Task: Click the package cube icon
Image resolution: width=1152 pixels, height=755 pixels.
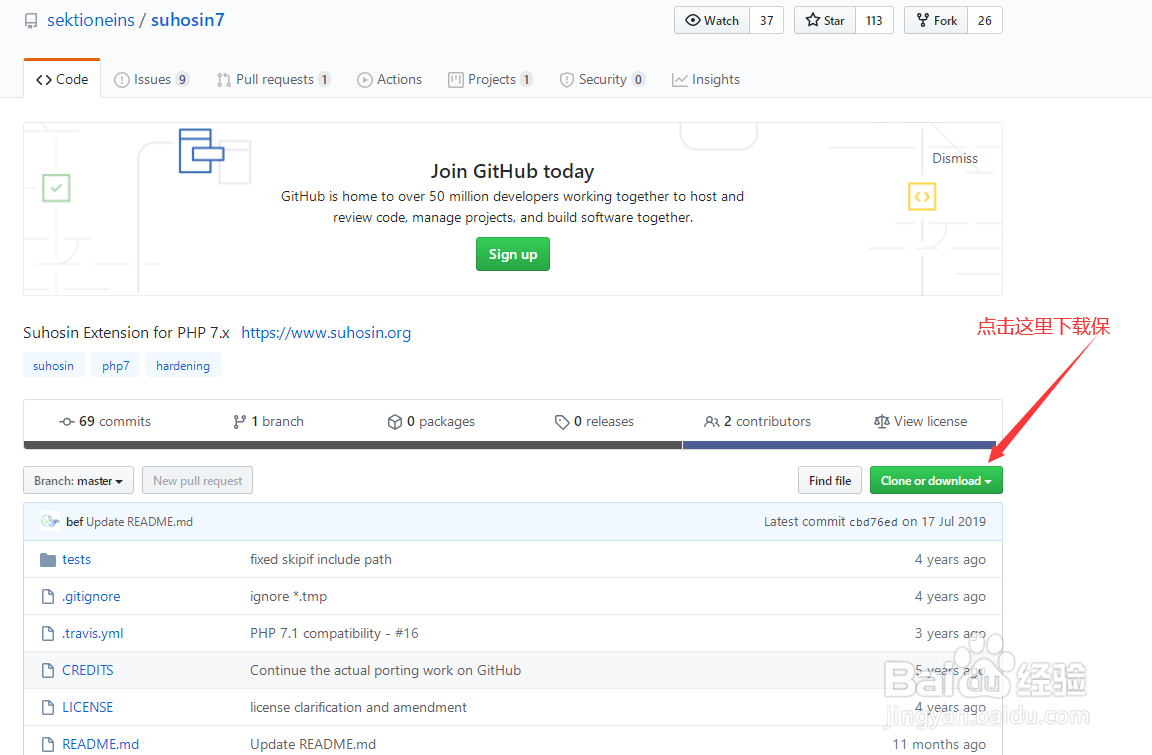Action: [x=395, y=422]
